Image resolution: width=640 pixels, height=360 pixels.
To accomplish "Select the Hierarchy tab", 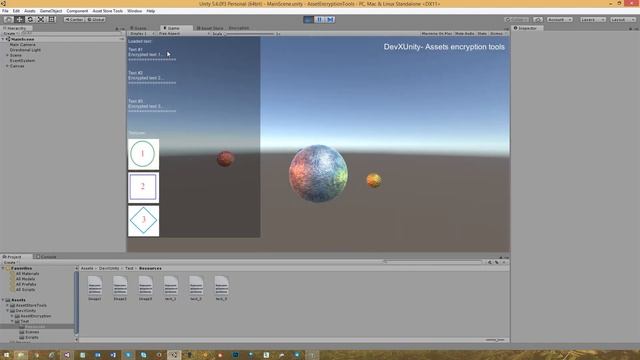I will click(16, 28).
